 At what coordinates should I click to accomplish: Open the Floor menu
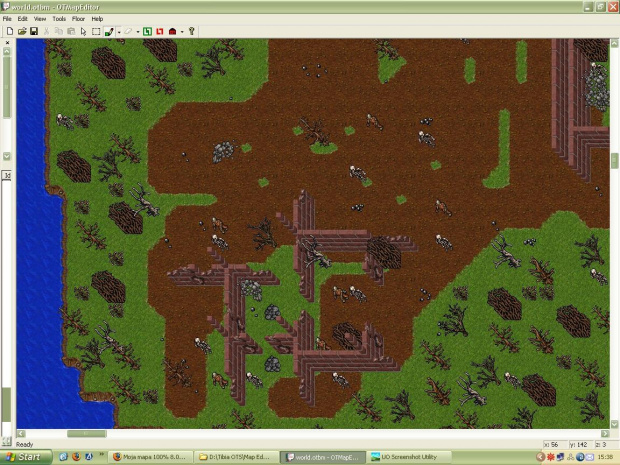pos(78,18)
